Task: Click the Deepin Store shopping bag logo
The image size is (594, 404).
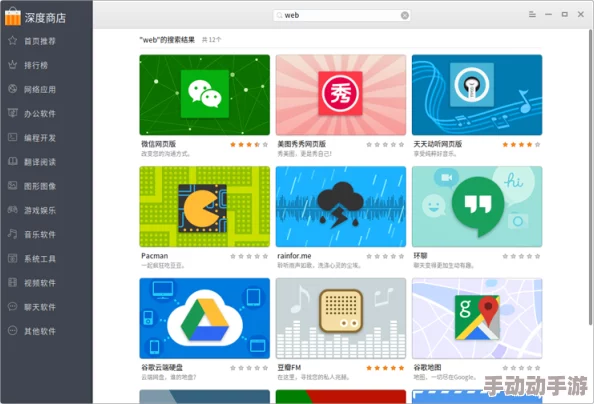Action: pyautogui.click(x=13, y=17)
